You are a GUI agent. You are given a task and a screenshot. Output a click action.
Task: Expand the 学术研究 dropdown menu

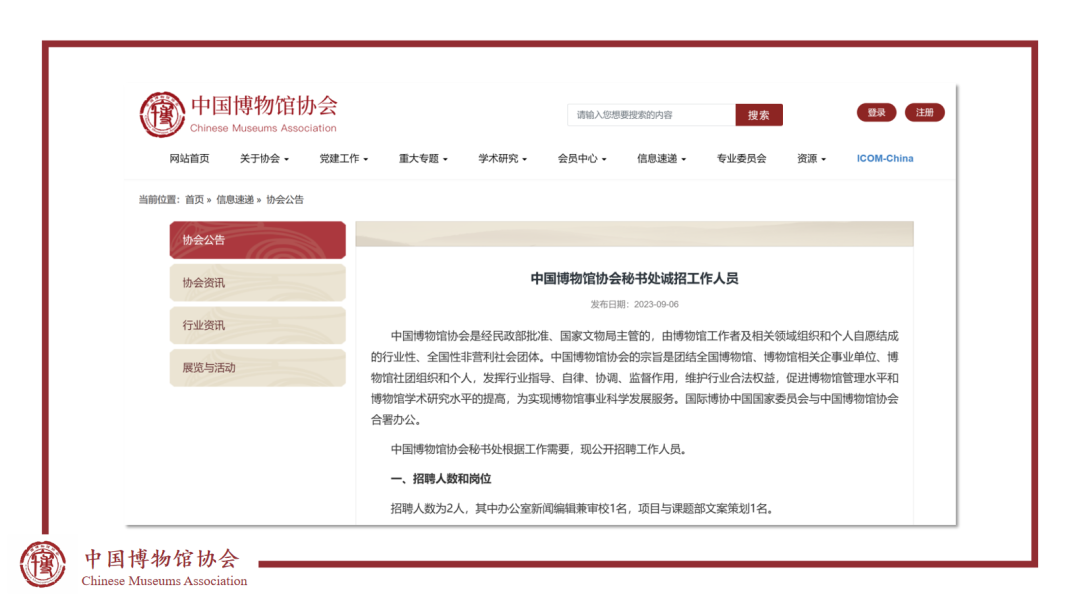pyautogui.click(x=503, y=158)
